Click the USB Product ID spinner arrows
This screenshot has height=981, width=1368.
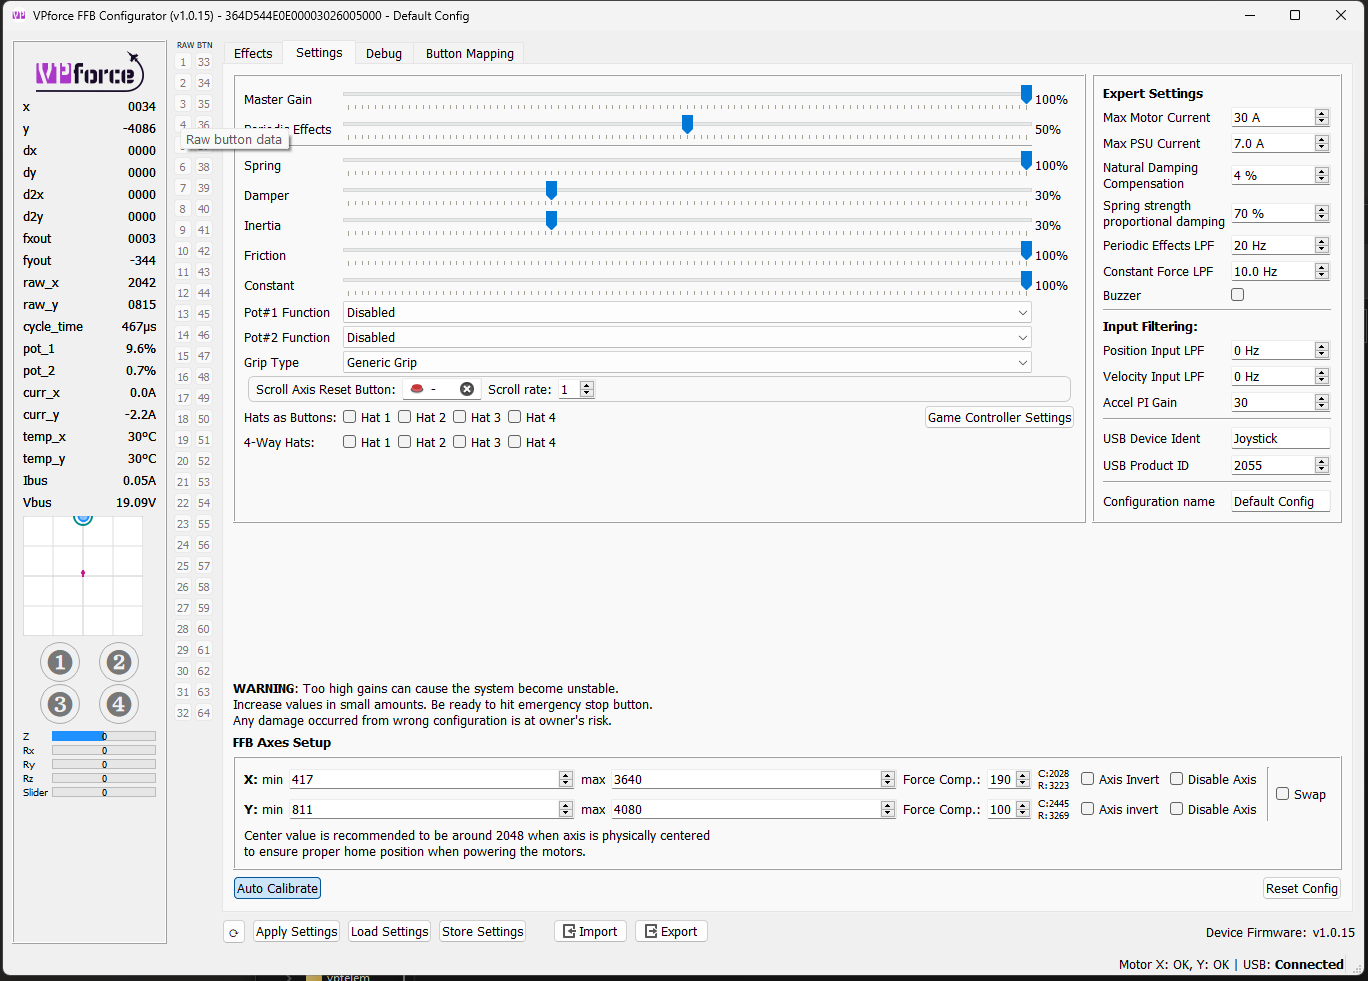(1322, 465)
